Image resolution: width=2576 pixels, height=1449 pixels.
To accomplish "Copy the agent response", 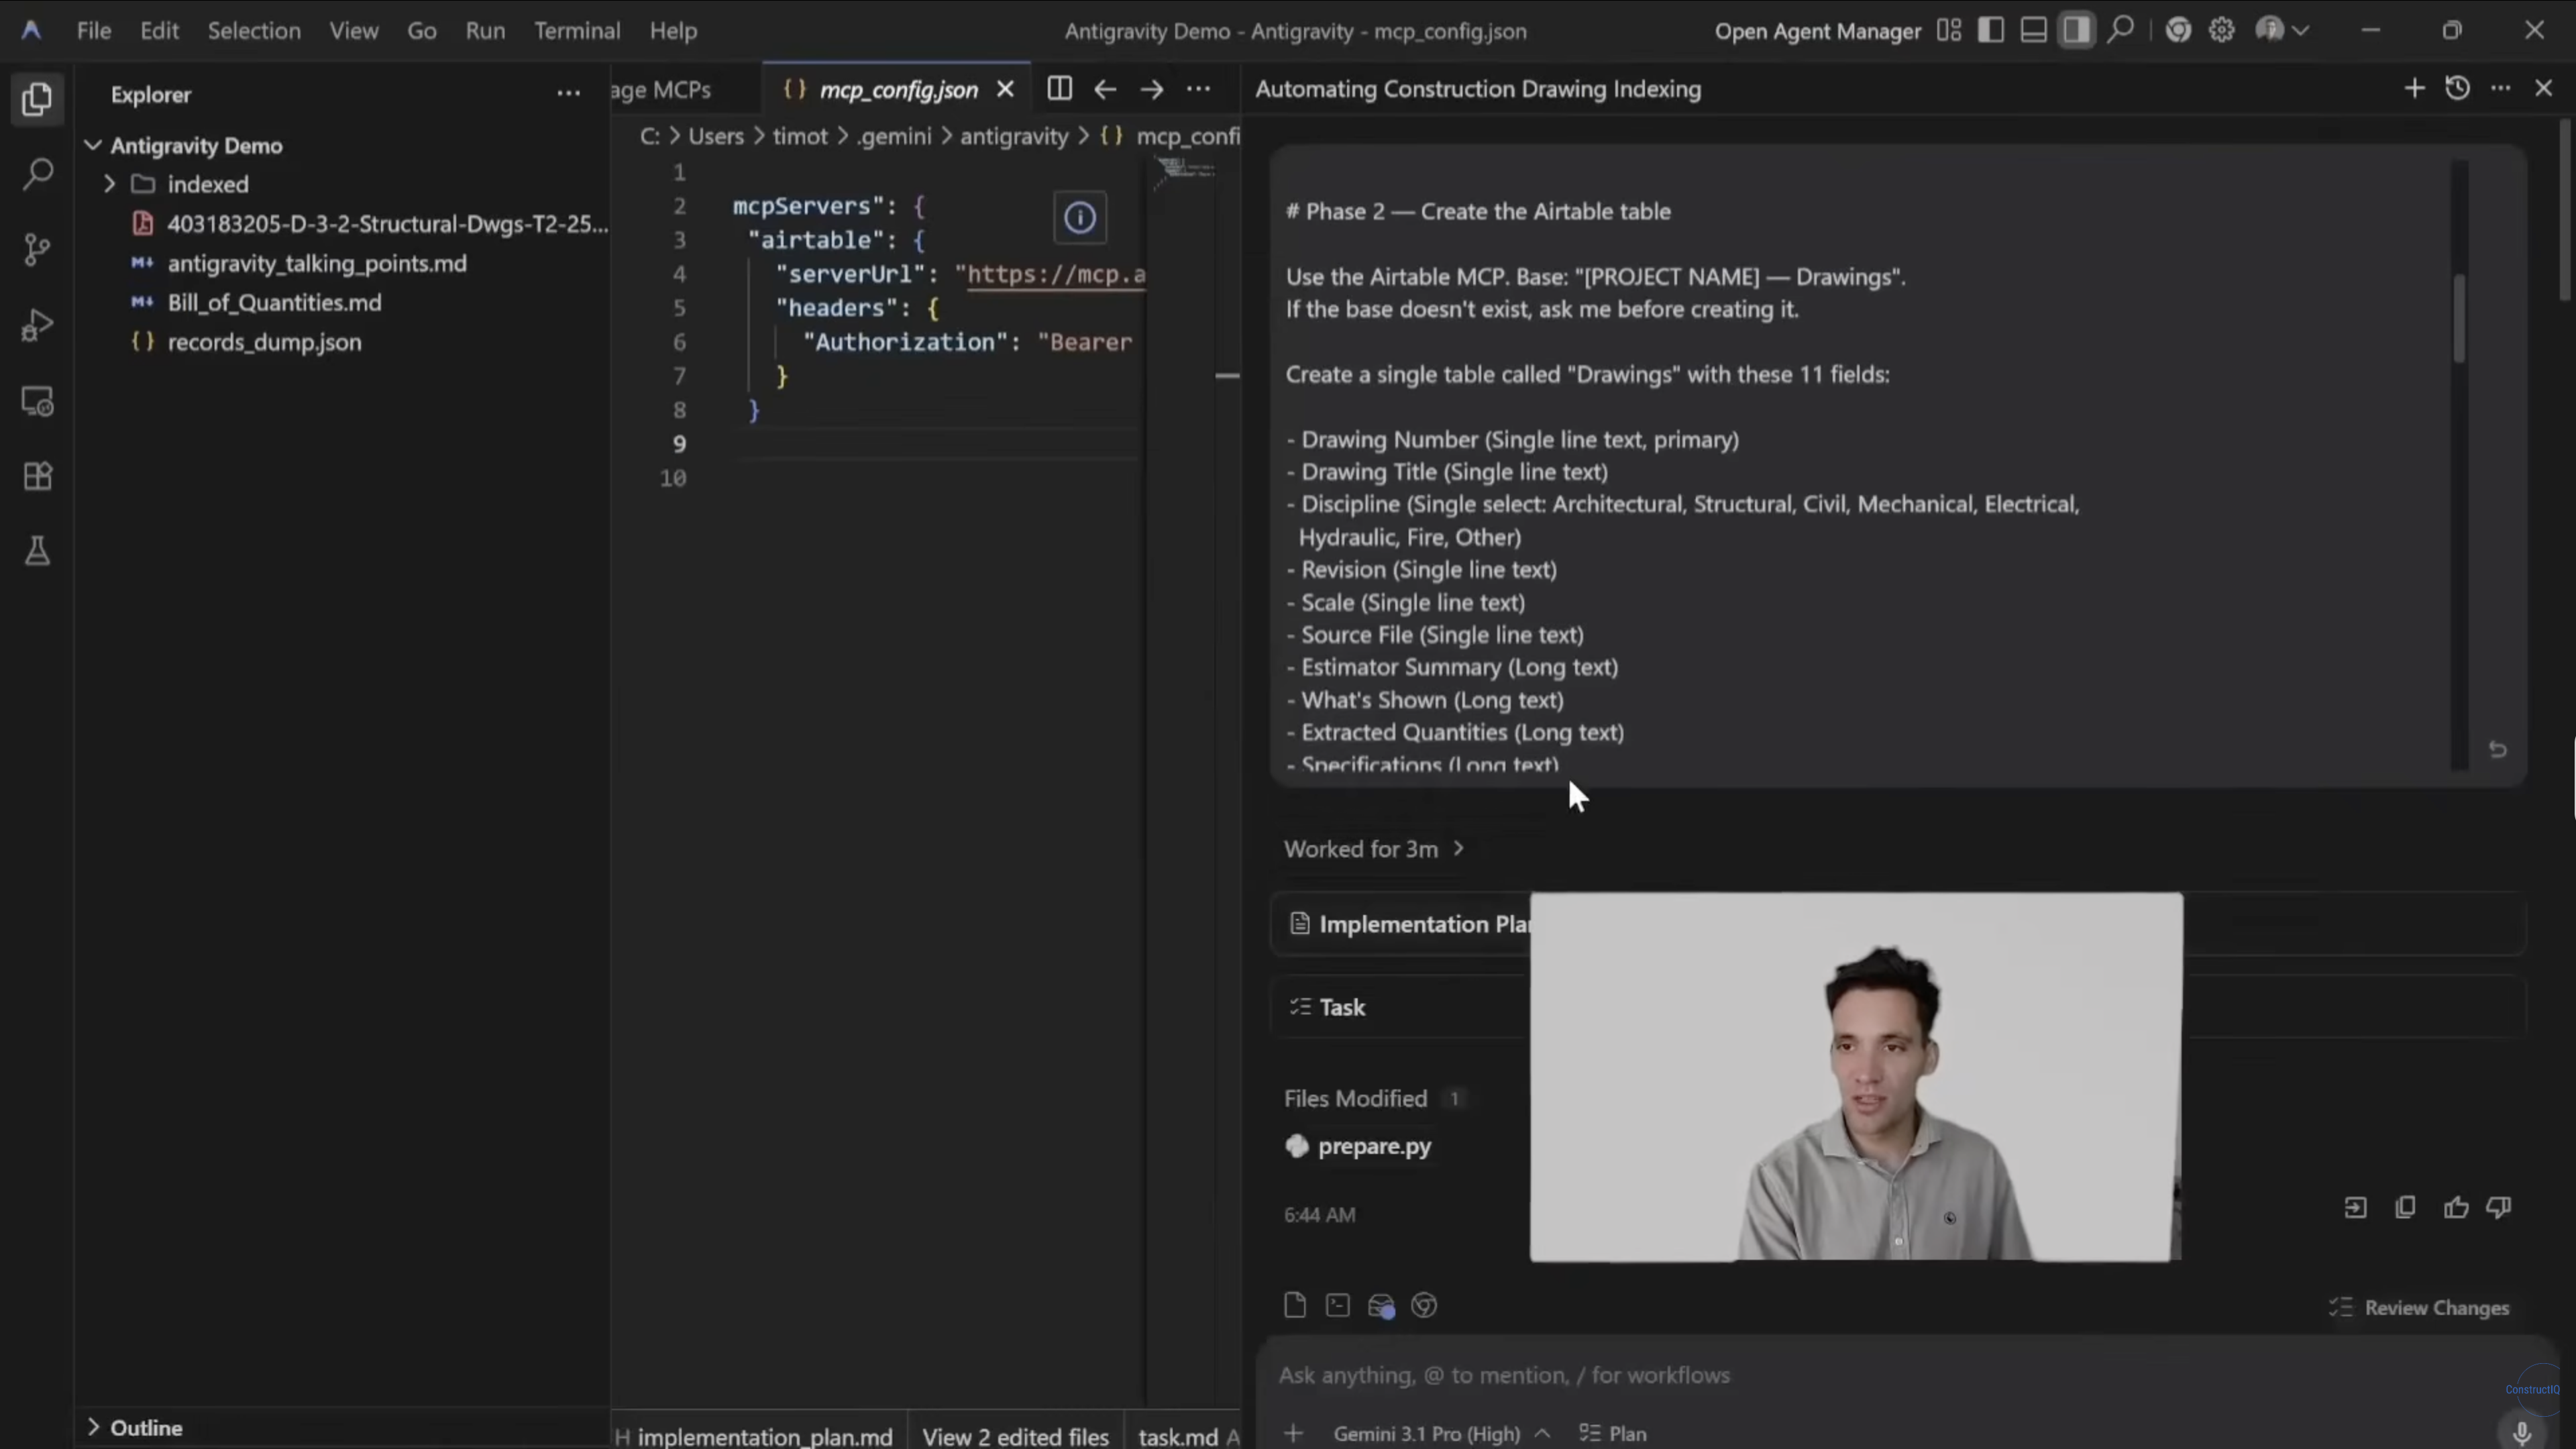I will pyautogui.click(x=2405, y=1208).
